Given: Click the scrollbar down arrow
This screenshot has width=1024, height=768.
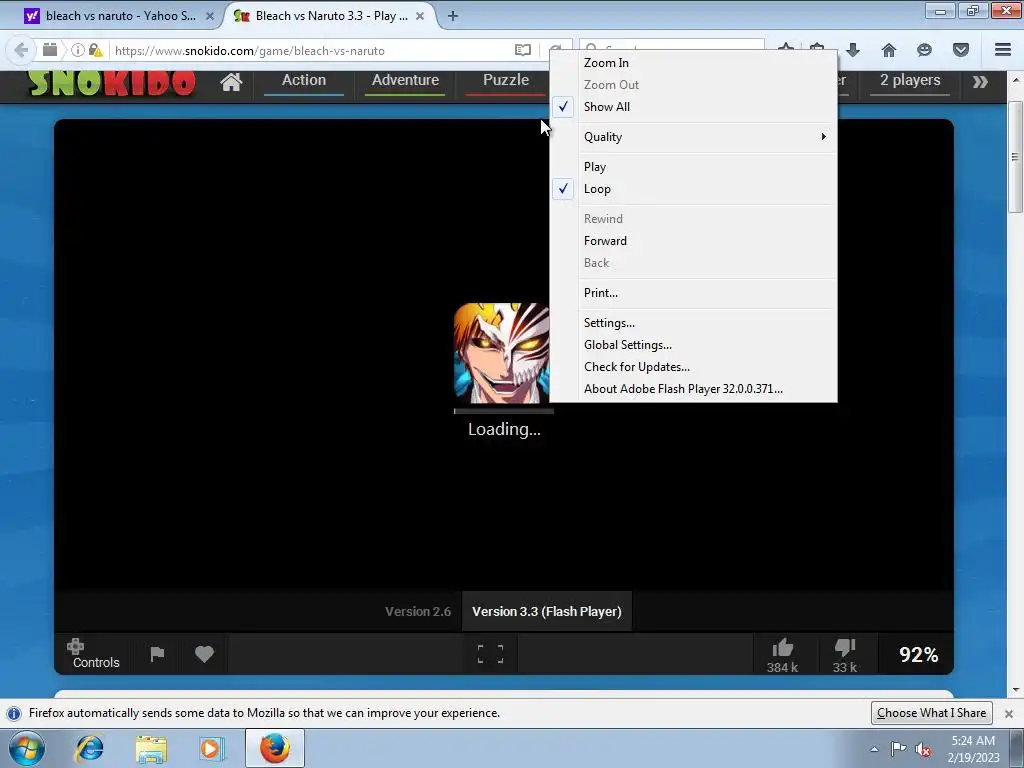Looking at the screenshot, I should pyautogui.click(x=1015, y=690).
